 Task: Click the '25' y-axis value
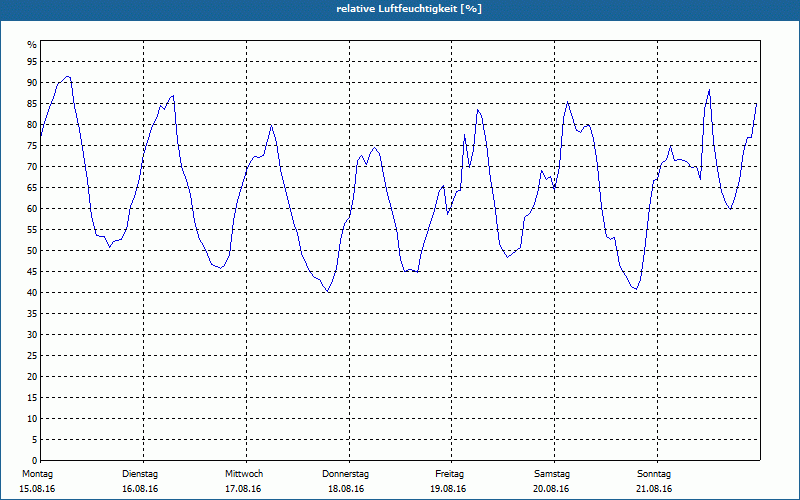point(32,356)
